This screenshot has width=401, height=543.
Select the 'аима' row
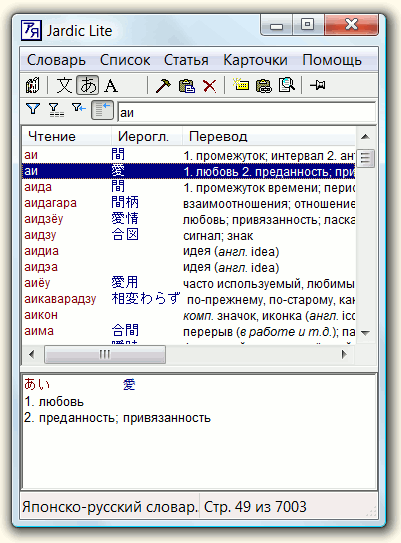[189, 331]
